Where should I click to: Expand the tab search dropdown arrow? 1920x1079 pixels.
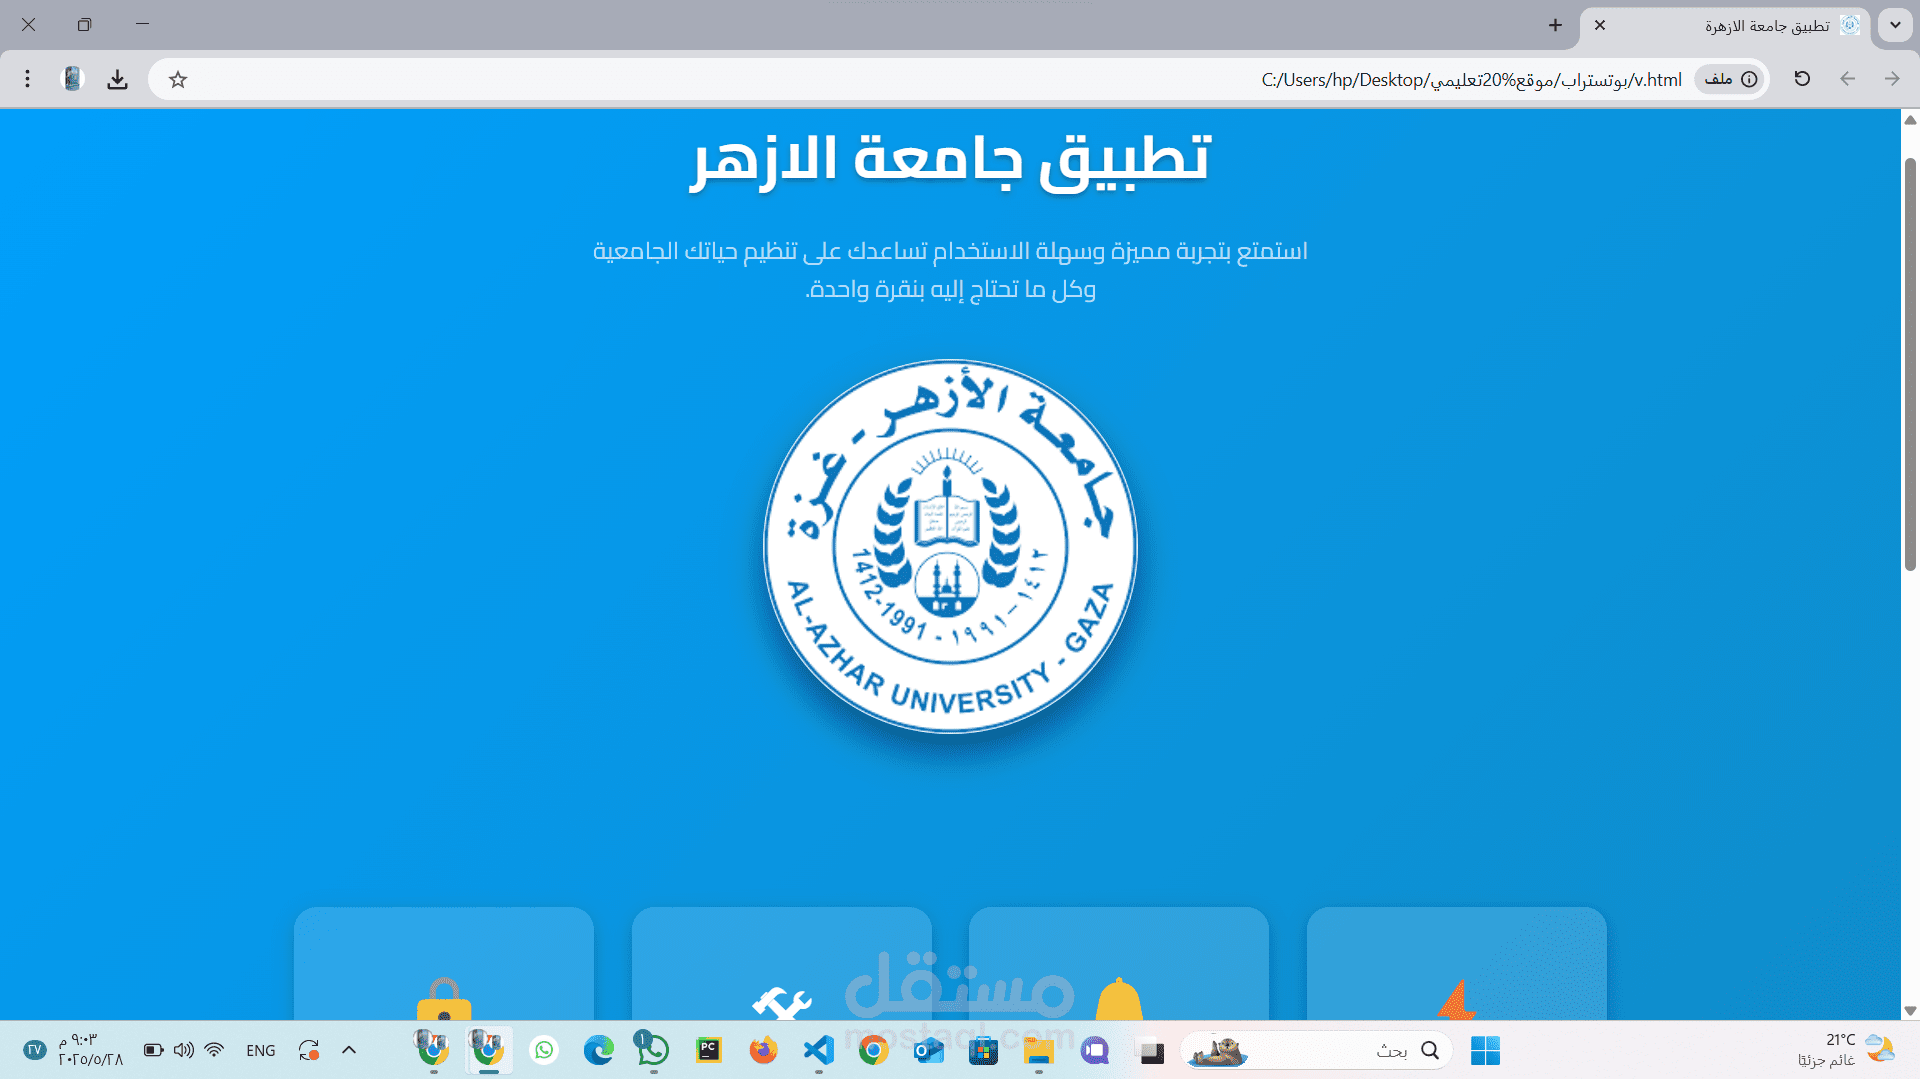pyautogui.click(x=1895, y=25)
